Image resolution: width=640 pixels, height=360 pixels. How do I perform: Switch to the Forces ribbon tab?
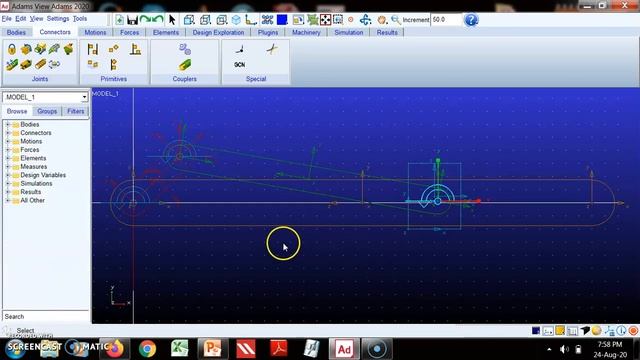[129, 32]
